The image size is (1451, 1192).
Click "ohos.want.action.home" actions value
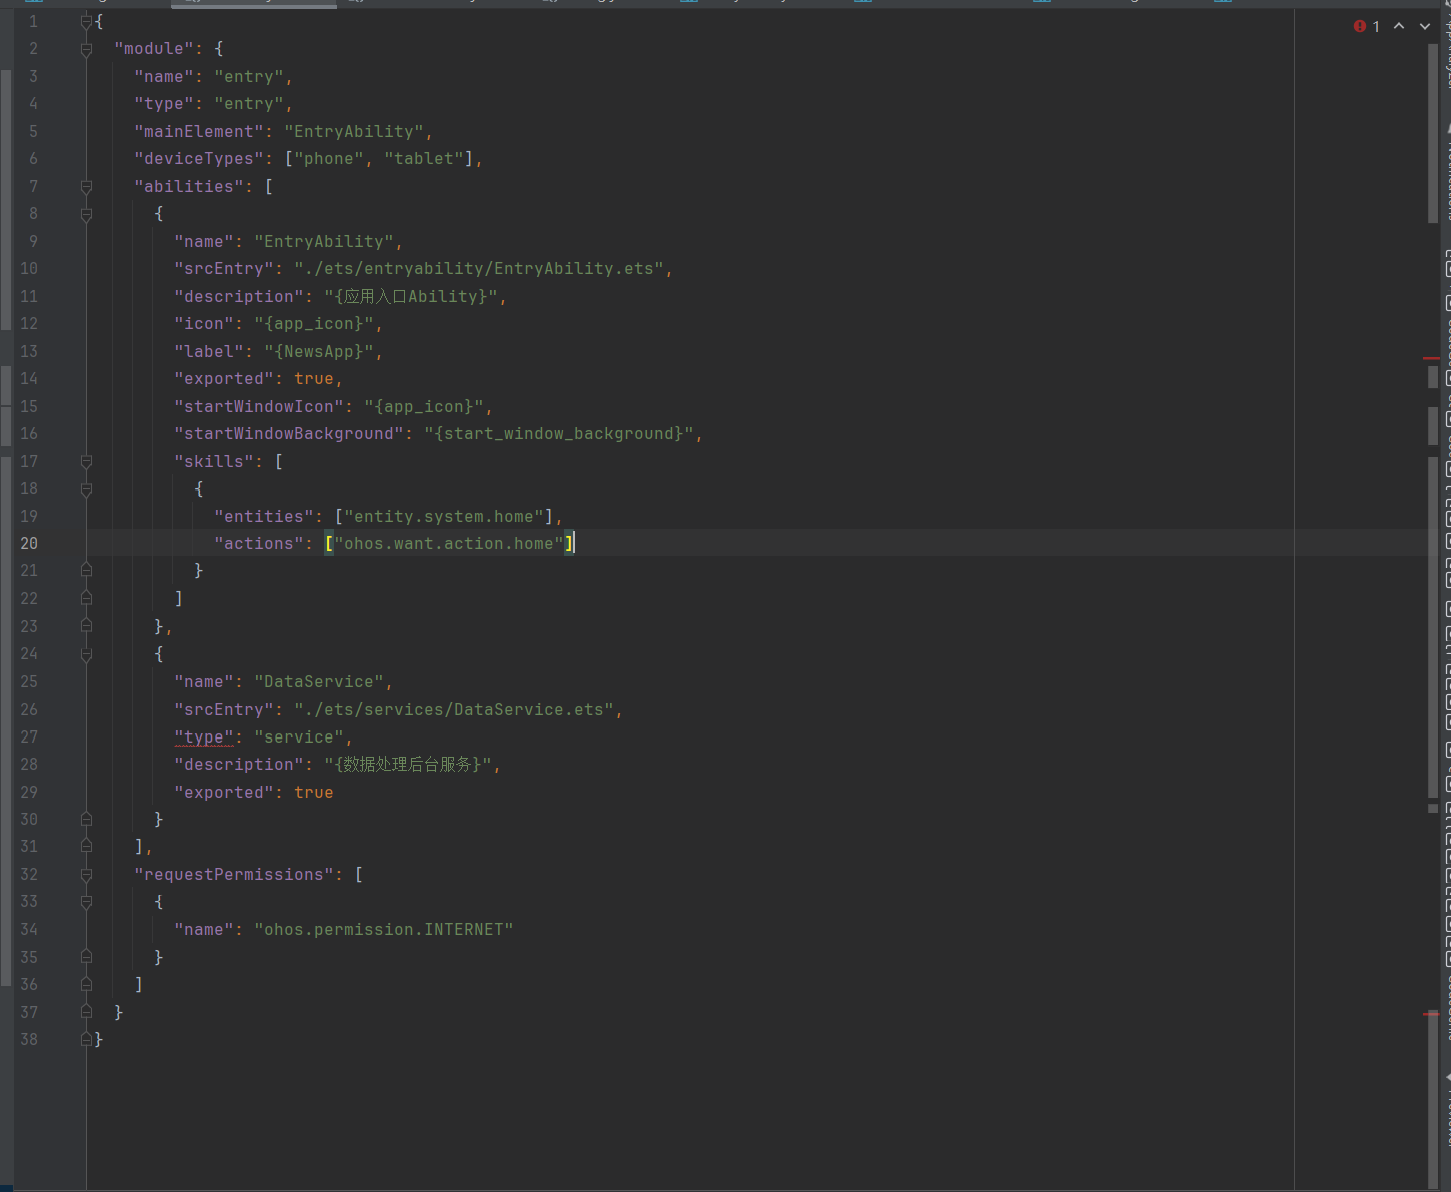449,544
